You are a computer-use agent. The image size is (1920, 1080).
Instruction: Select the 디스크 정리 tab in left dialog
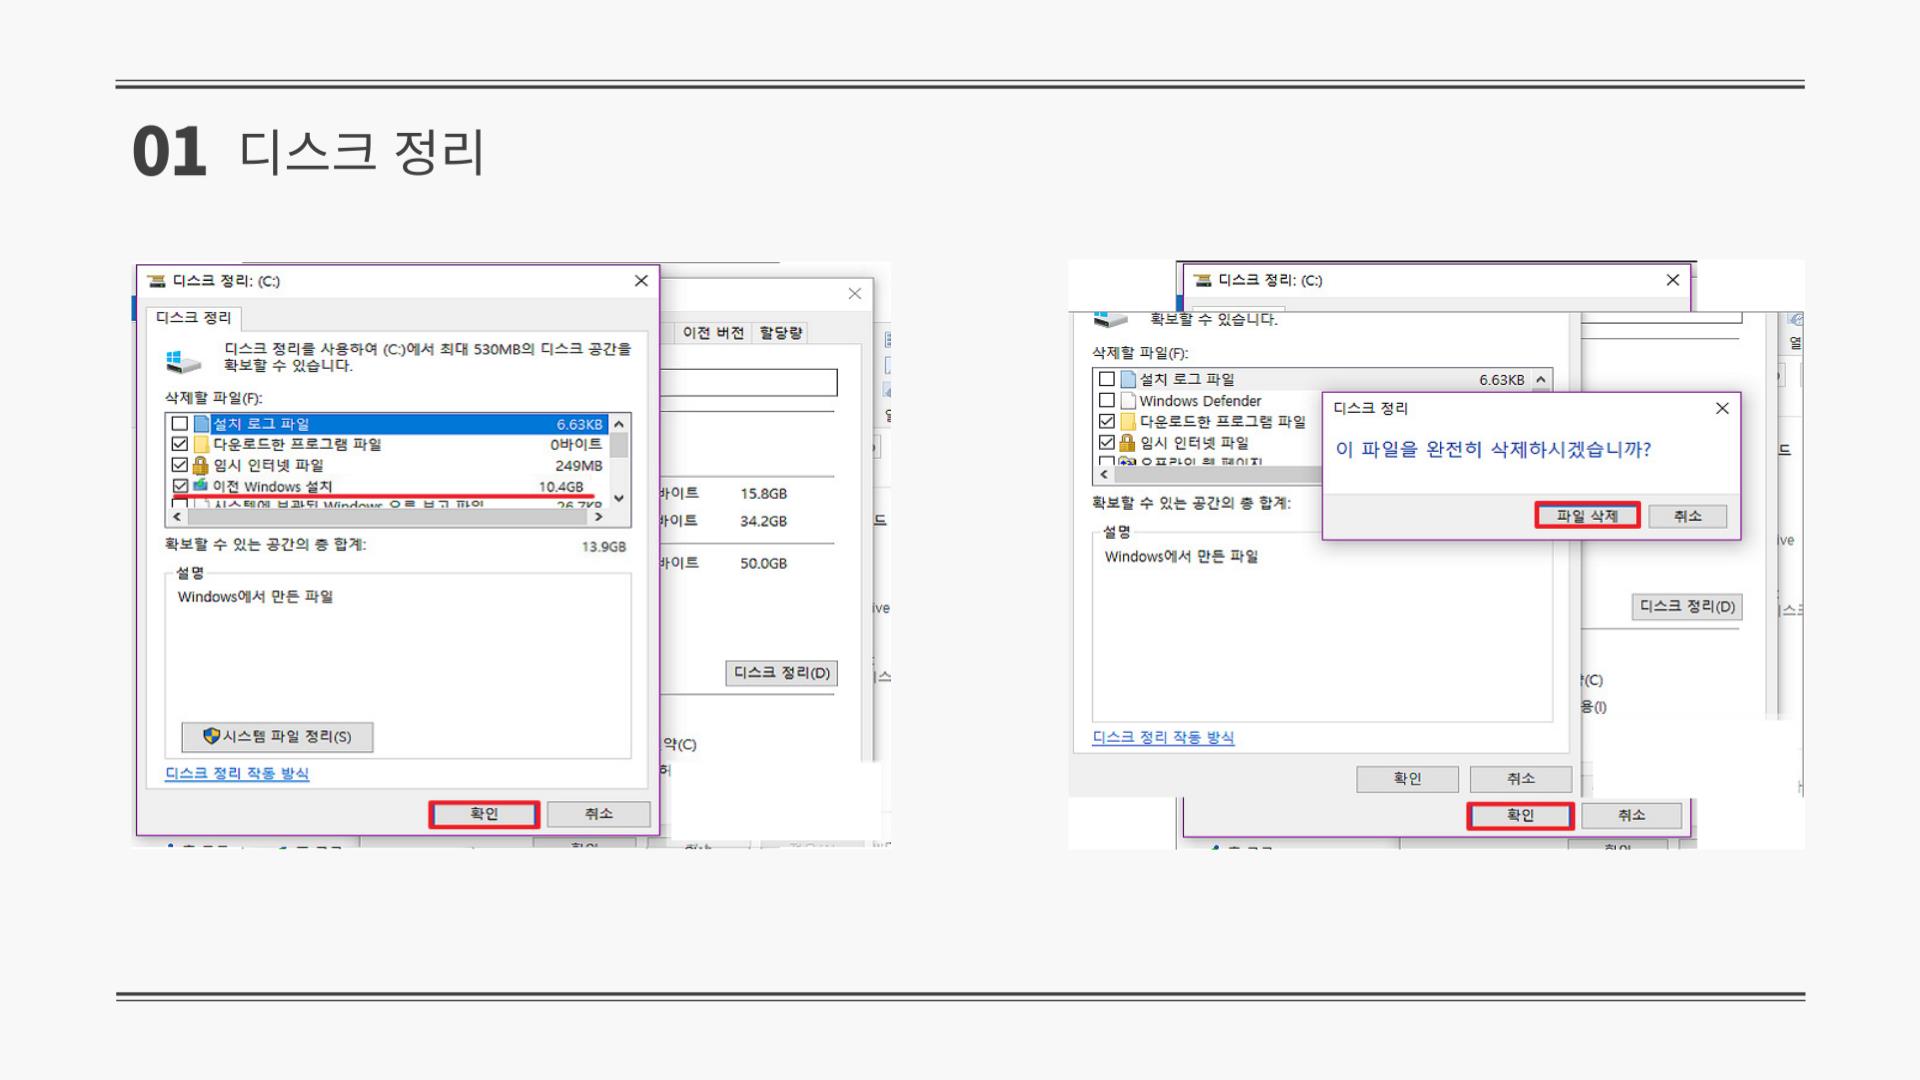[194, 317]
